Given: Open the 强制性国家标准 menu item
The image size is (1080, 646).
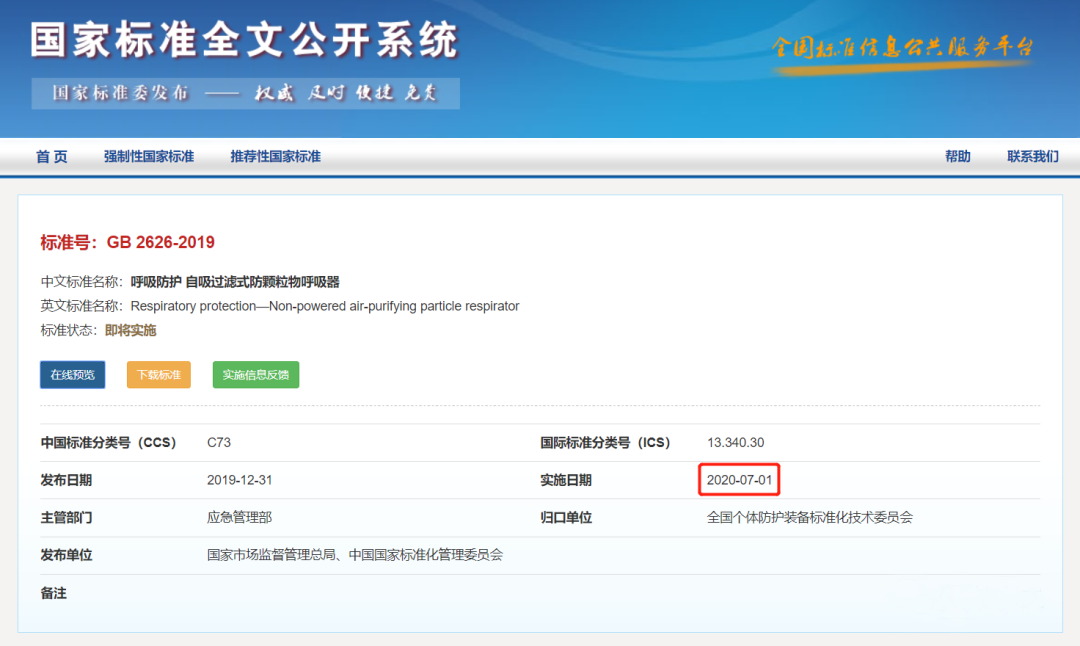Looking at the screenshot, I should (x=149, y=156).
